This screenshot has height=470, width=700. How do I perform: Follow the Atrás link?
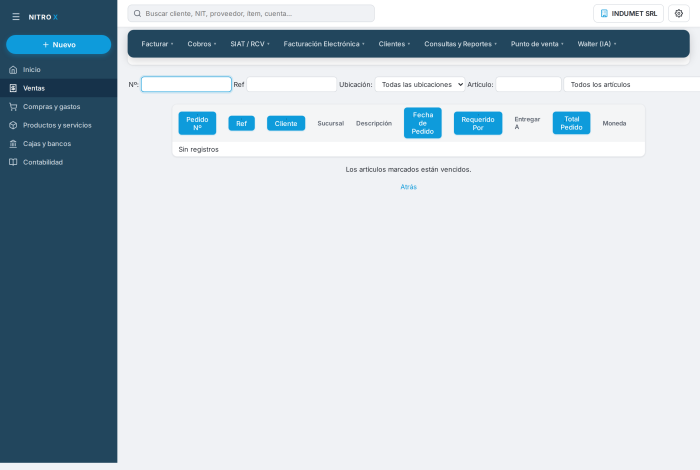(x=408, y=187)
